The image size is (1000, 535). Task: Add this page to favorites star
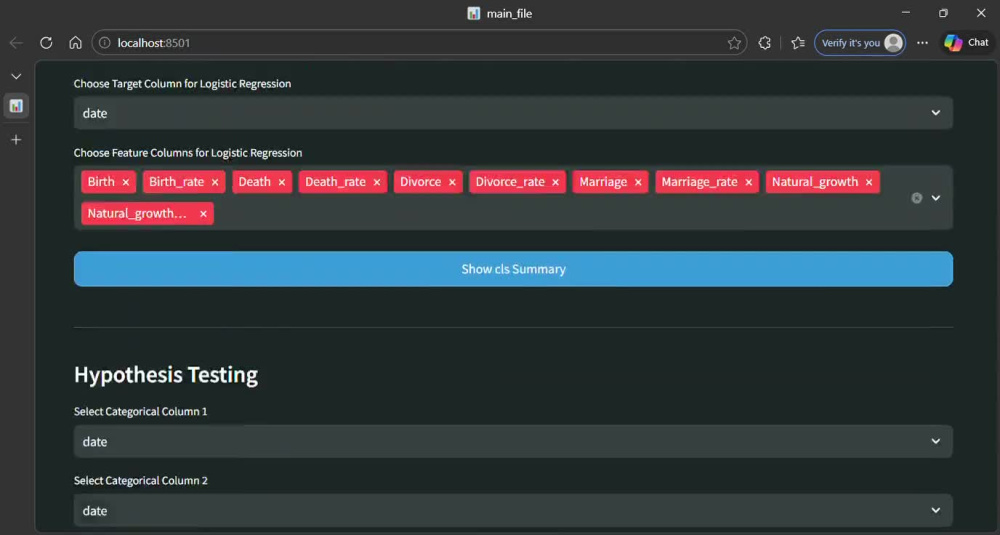point(734,43)
